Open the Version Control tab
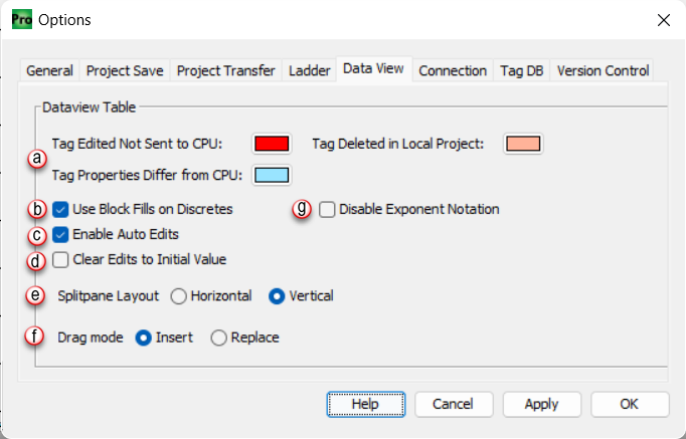Viewport: 686px width, 439px height. coord(603,71)
